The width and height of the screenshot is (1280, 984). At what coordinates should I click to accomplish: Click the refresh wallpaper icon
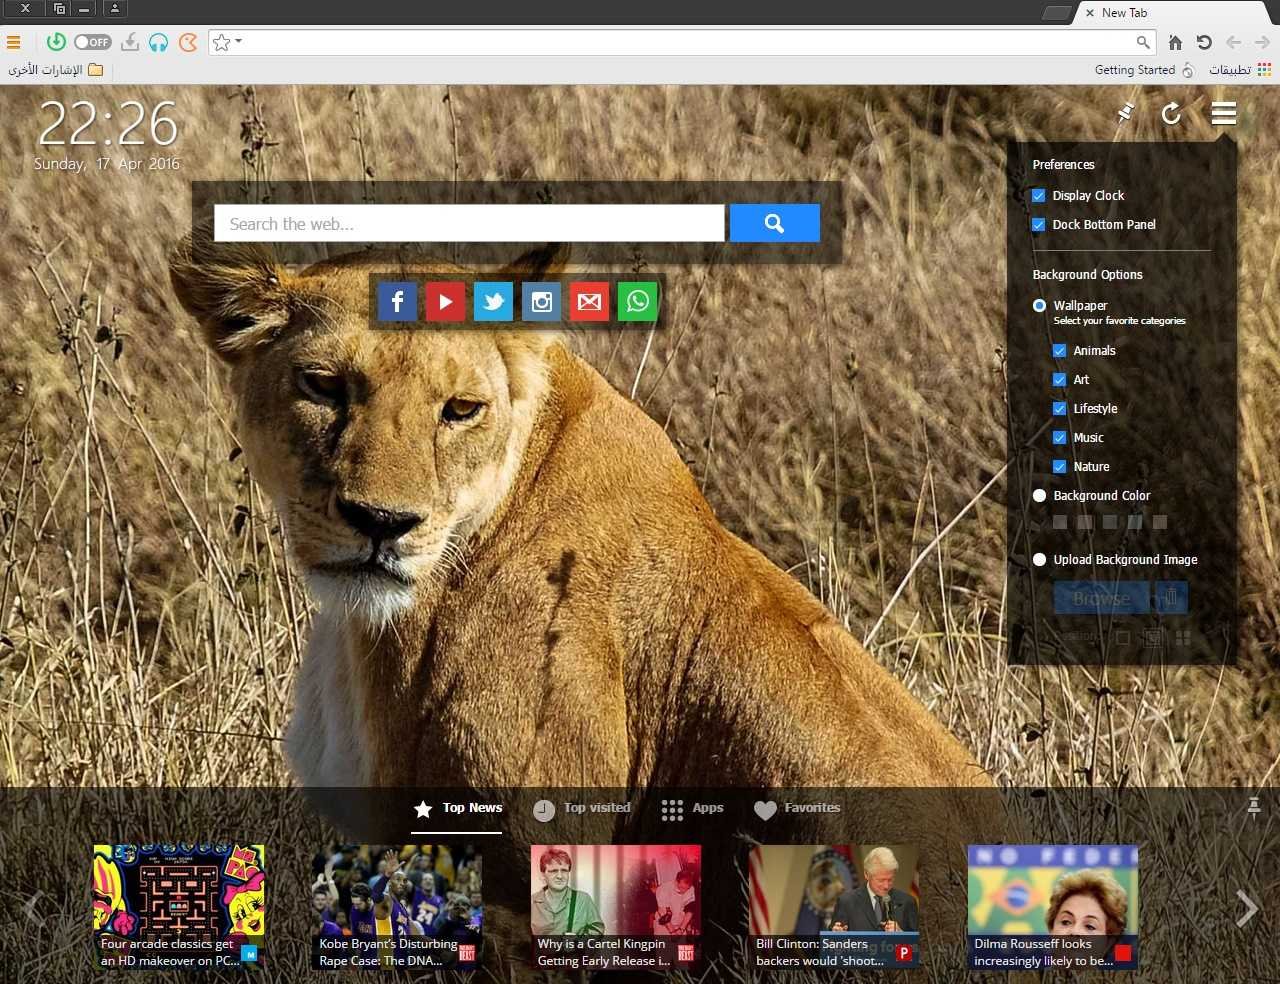[1171, 114]
